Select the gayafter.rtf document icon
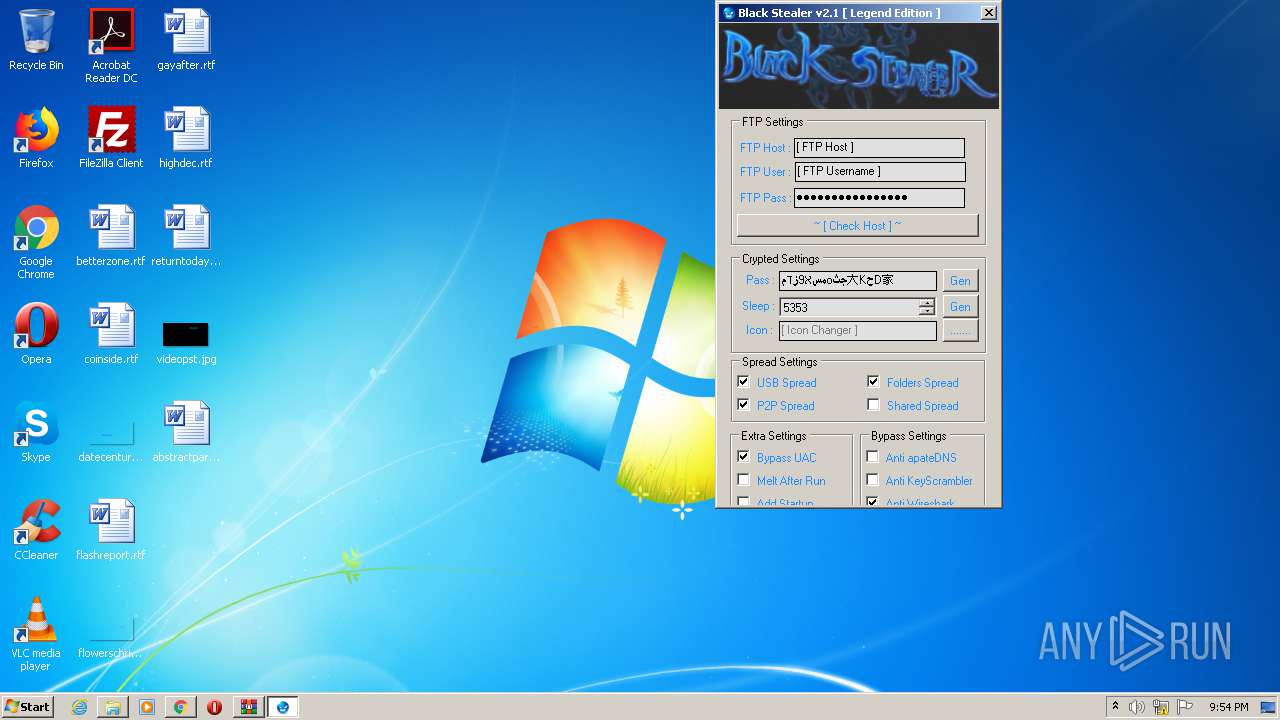The width and height of the screenshot is (1280, 720). [x=186, y=40]
